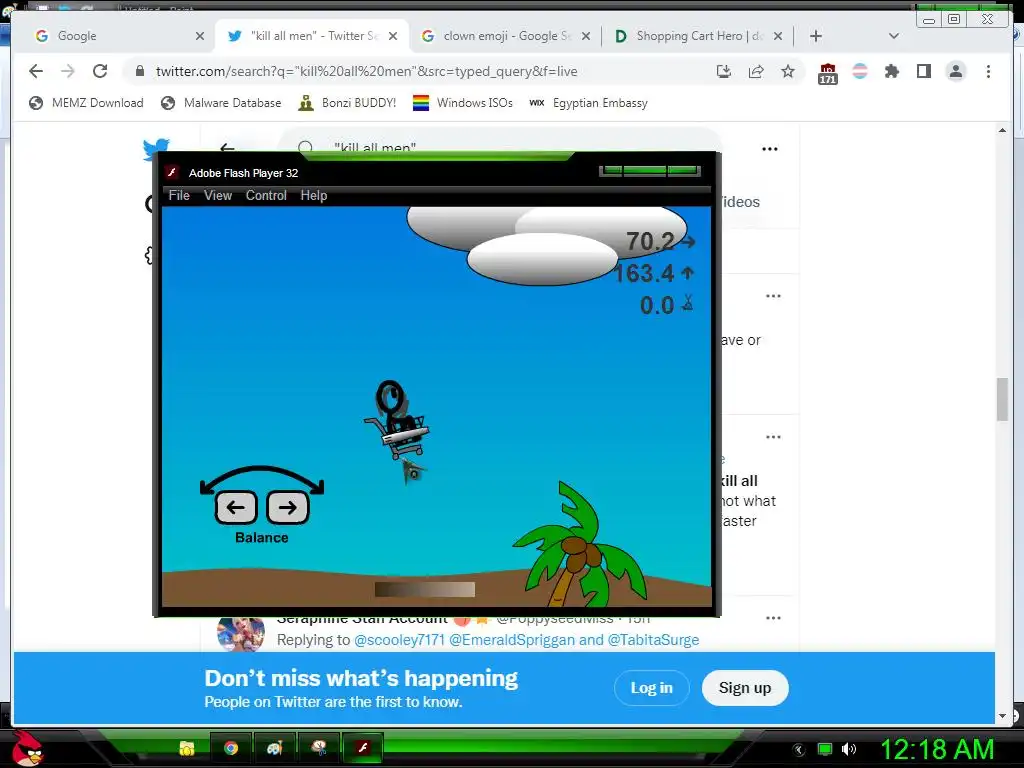Click the Sign up button

[x=744, y=688]
